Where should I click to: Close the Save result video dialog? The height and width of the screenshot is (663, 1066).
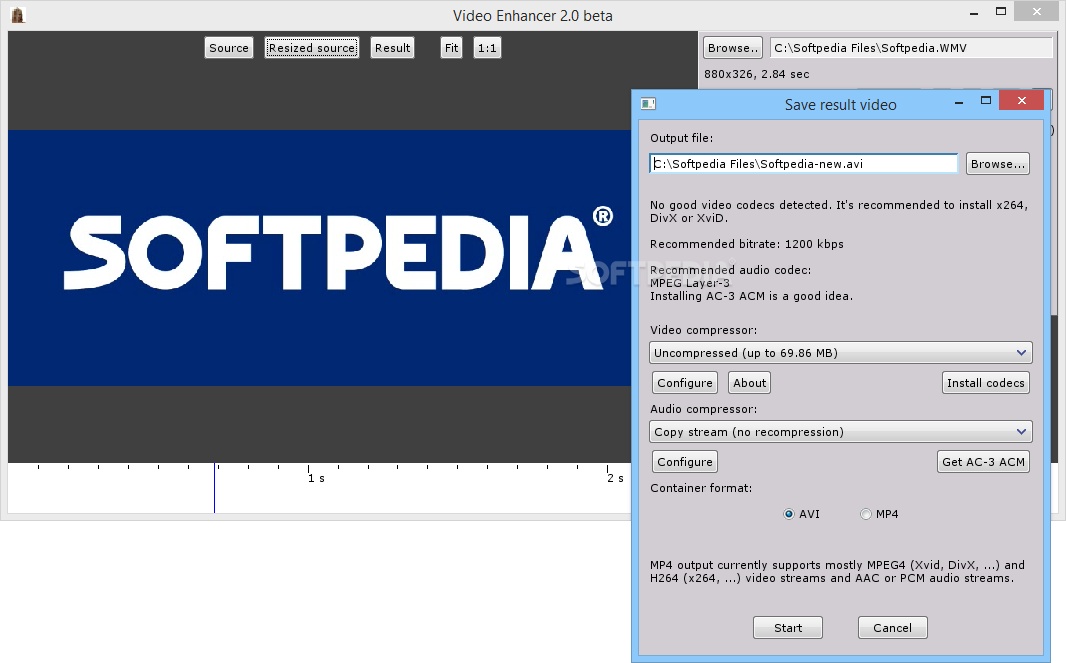(1021, 100)
